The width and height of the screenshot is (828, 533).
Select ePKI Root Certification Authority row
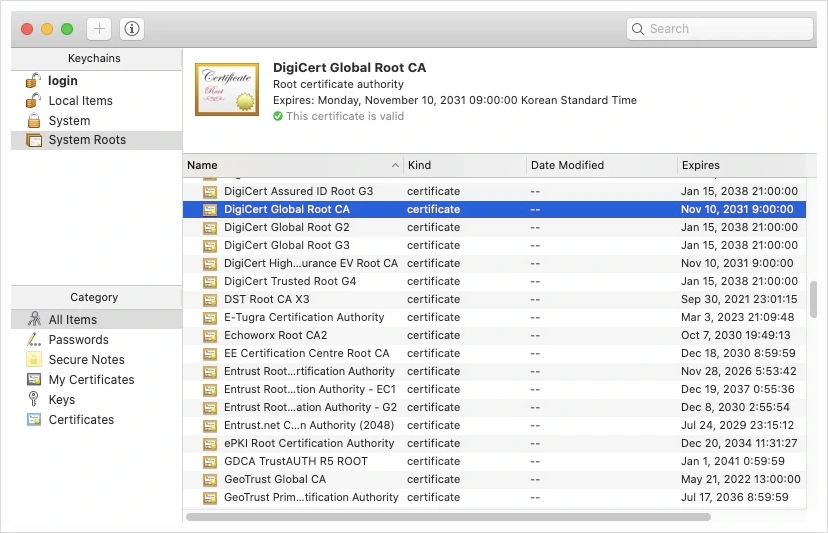point(494,443)
